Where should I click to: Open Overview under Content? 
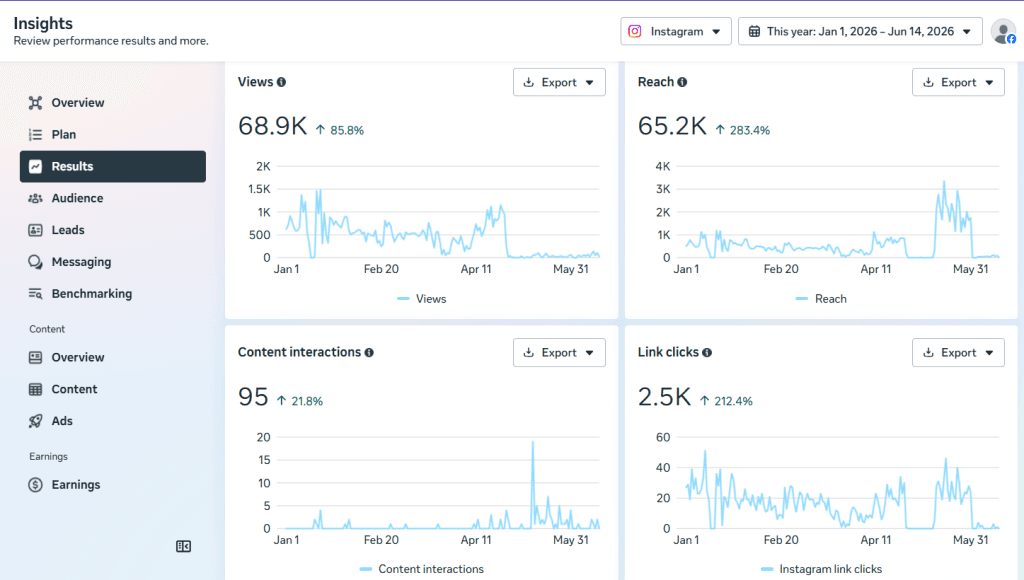pos(113,357)
